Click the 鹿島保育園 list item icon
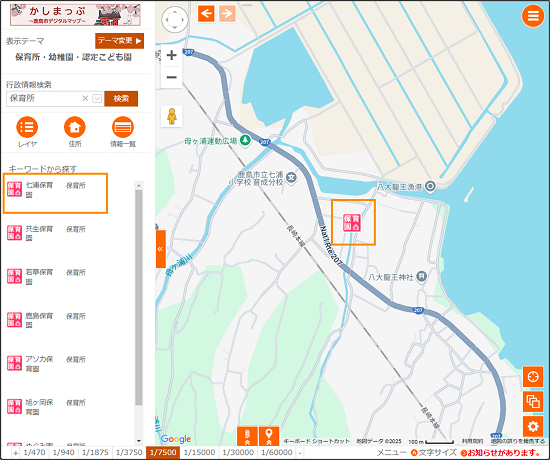The height and width of the screenshot is (460, 550). pos(14,320)
